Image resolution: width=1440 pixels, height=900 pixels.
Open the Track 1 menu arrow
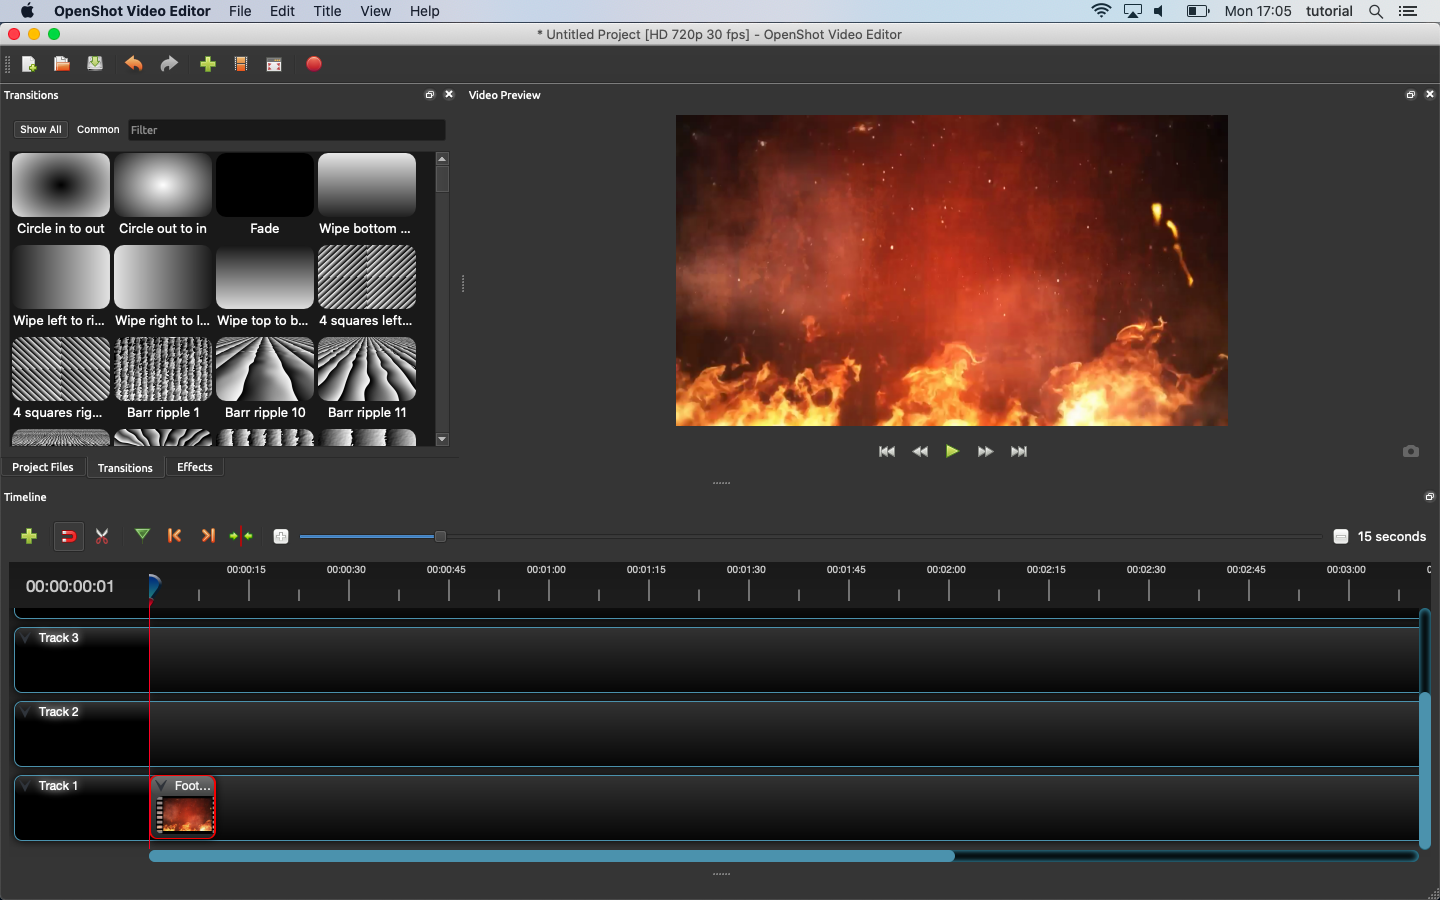[26, 786]
